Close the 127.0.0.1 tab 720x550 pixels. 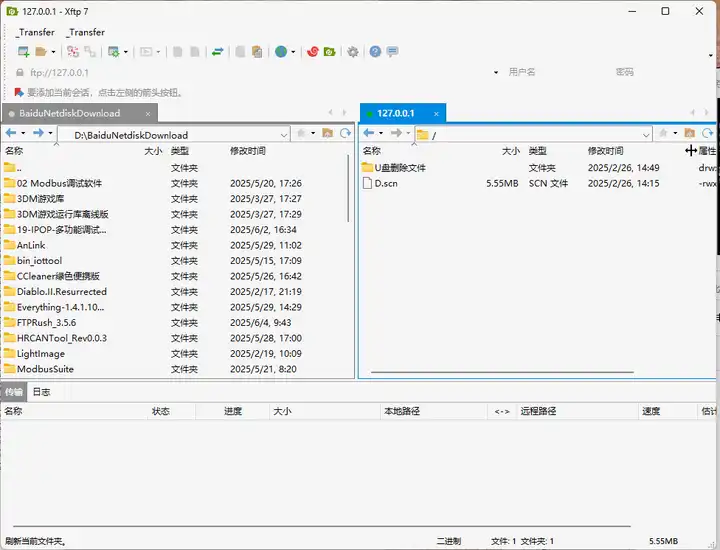click(x=436, y=114)
